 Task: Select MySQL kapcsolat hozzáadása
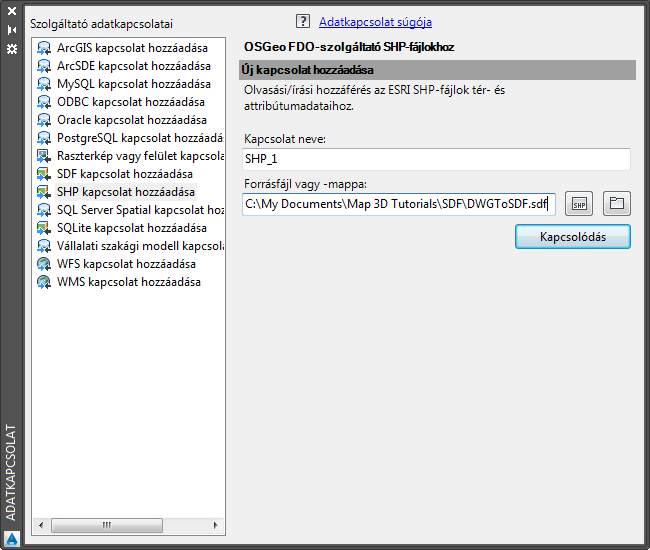click(133, 84)
